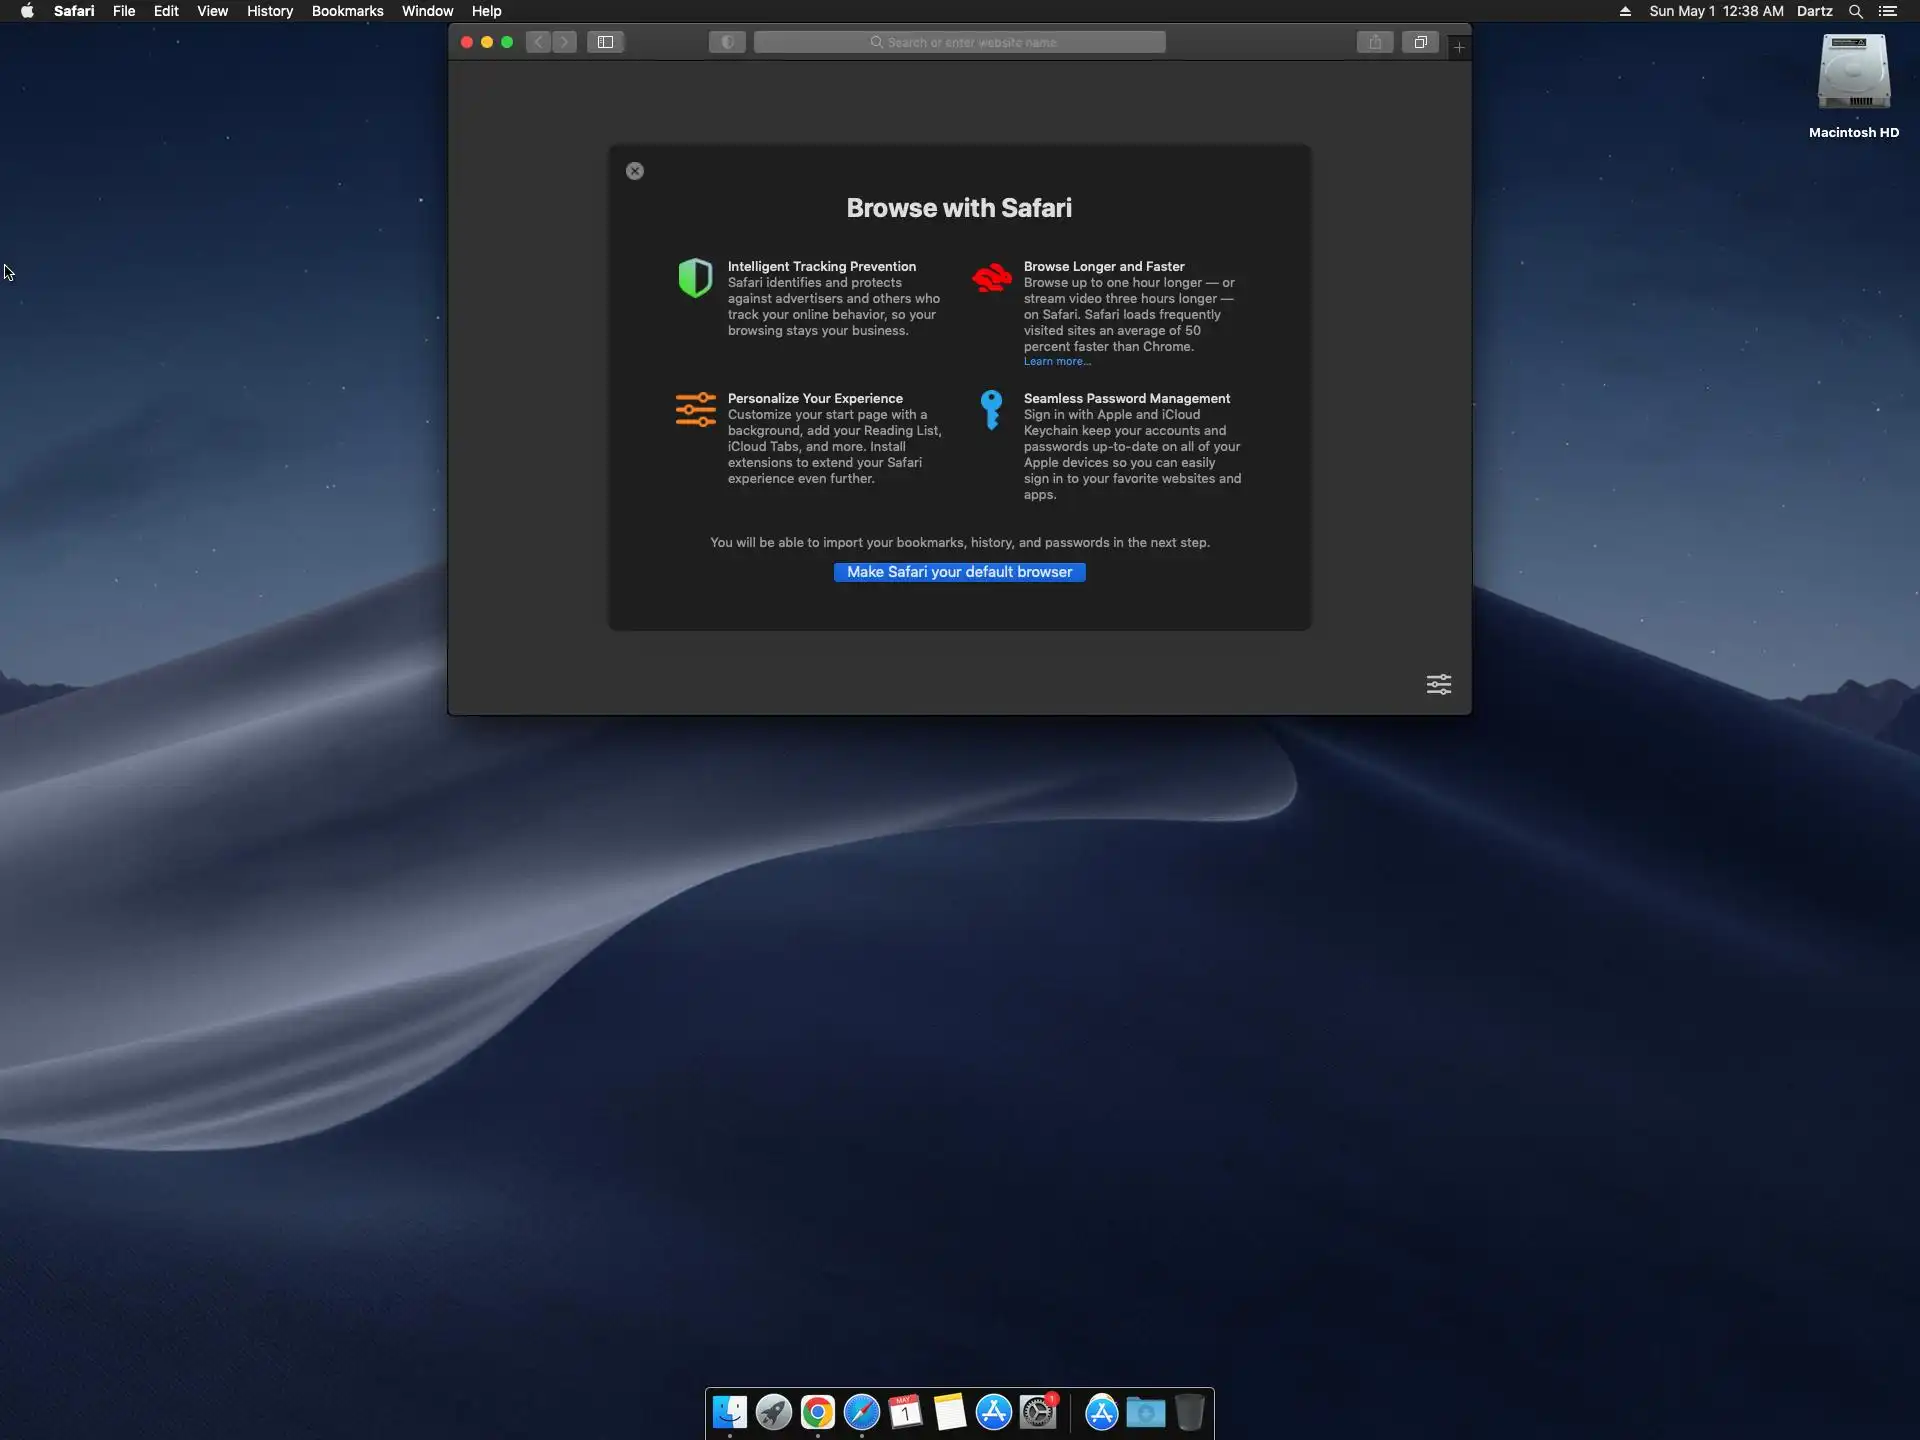Open System Preferences from the Dock
Screen dimensions: 1920x1440
point(1038,1412)
